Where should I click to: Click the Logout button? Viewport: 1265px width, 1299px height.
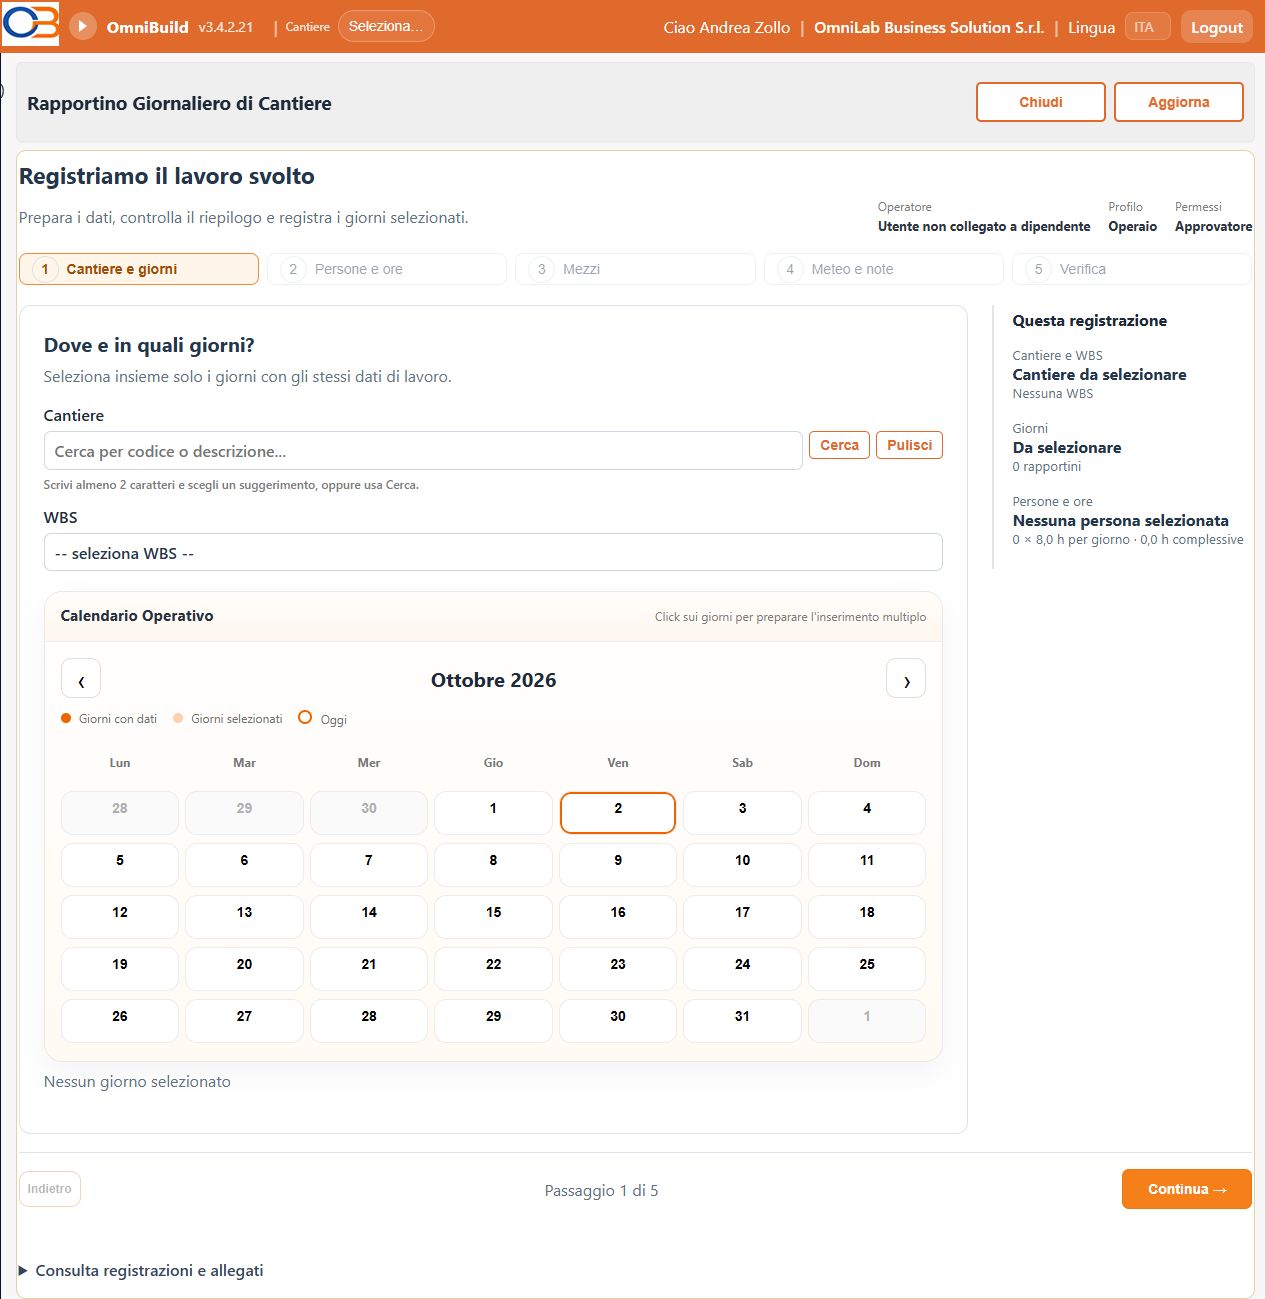pos(1217,27)
